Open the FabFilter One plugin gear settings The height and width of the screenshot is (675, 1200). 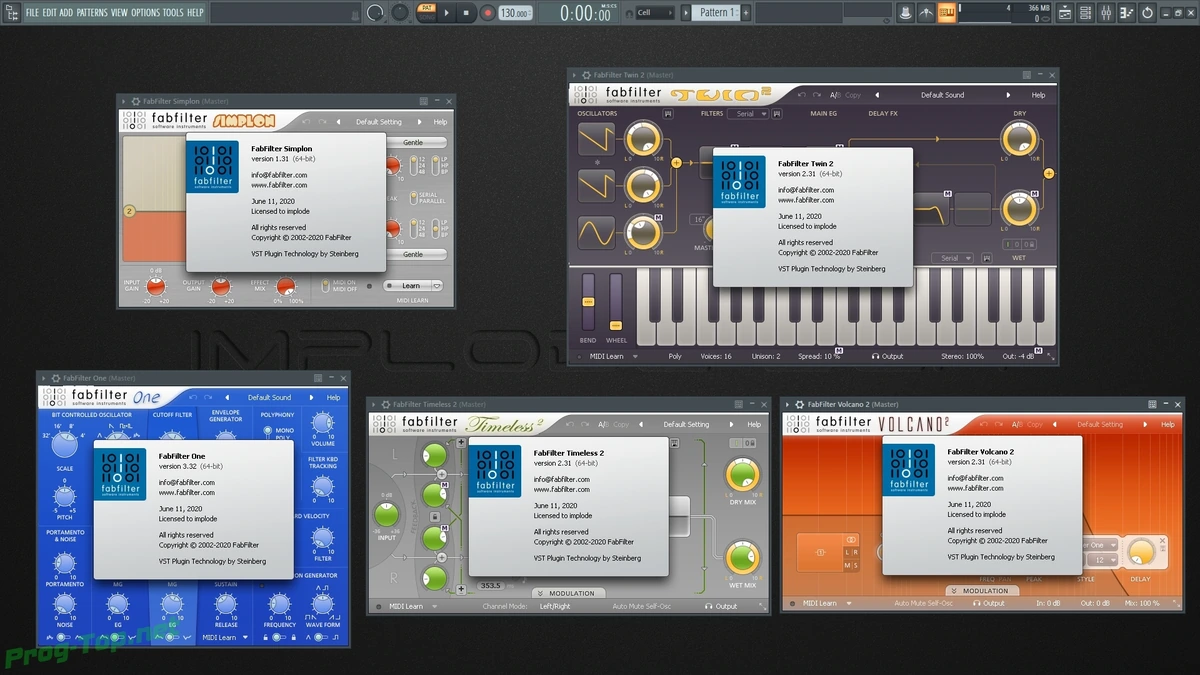[x=54, y=378]
